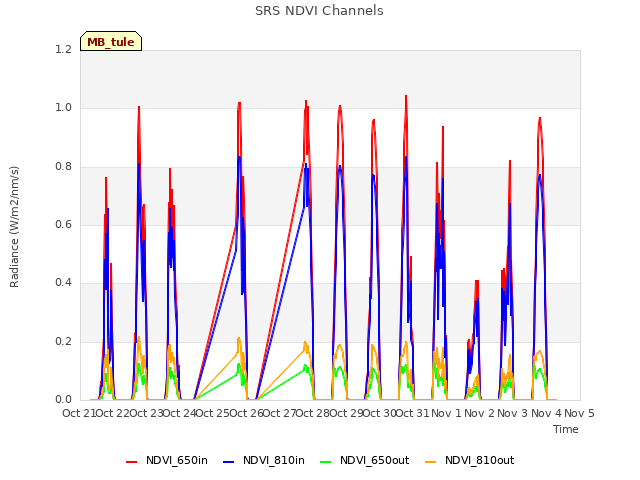Click the 0.2 y-axis tick label
The image size is (640, 480).
(x=63, y=341)
